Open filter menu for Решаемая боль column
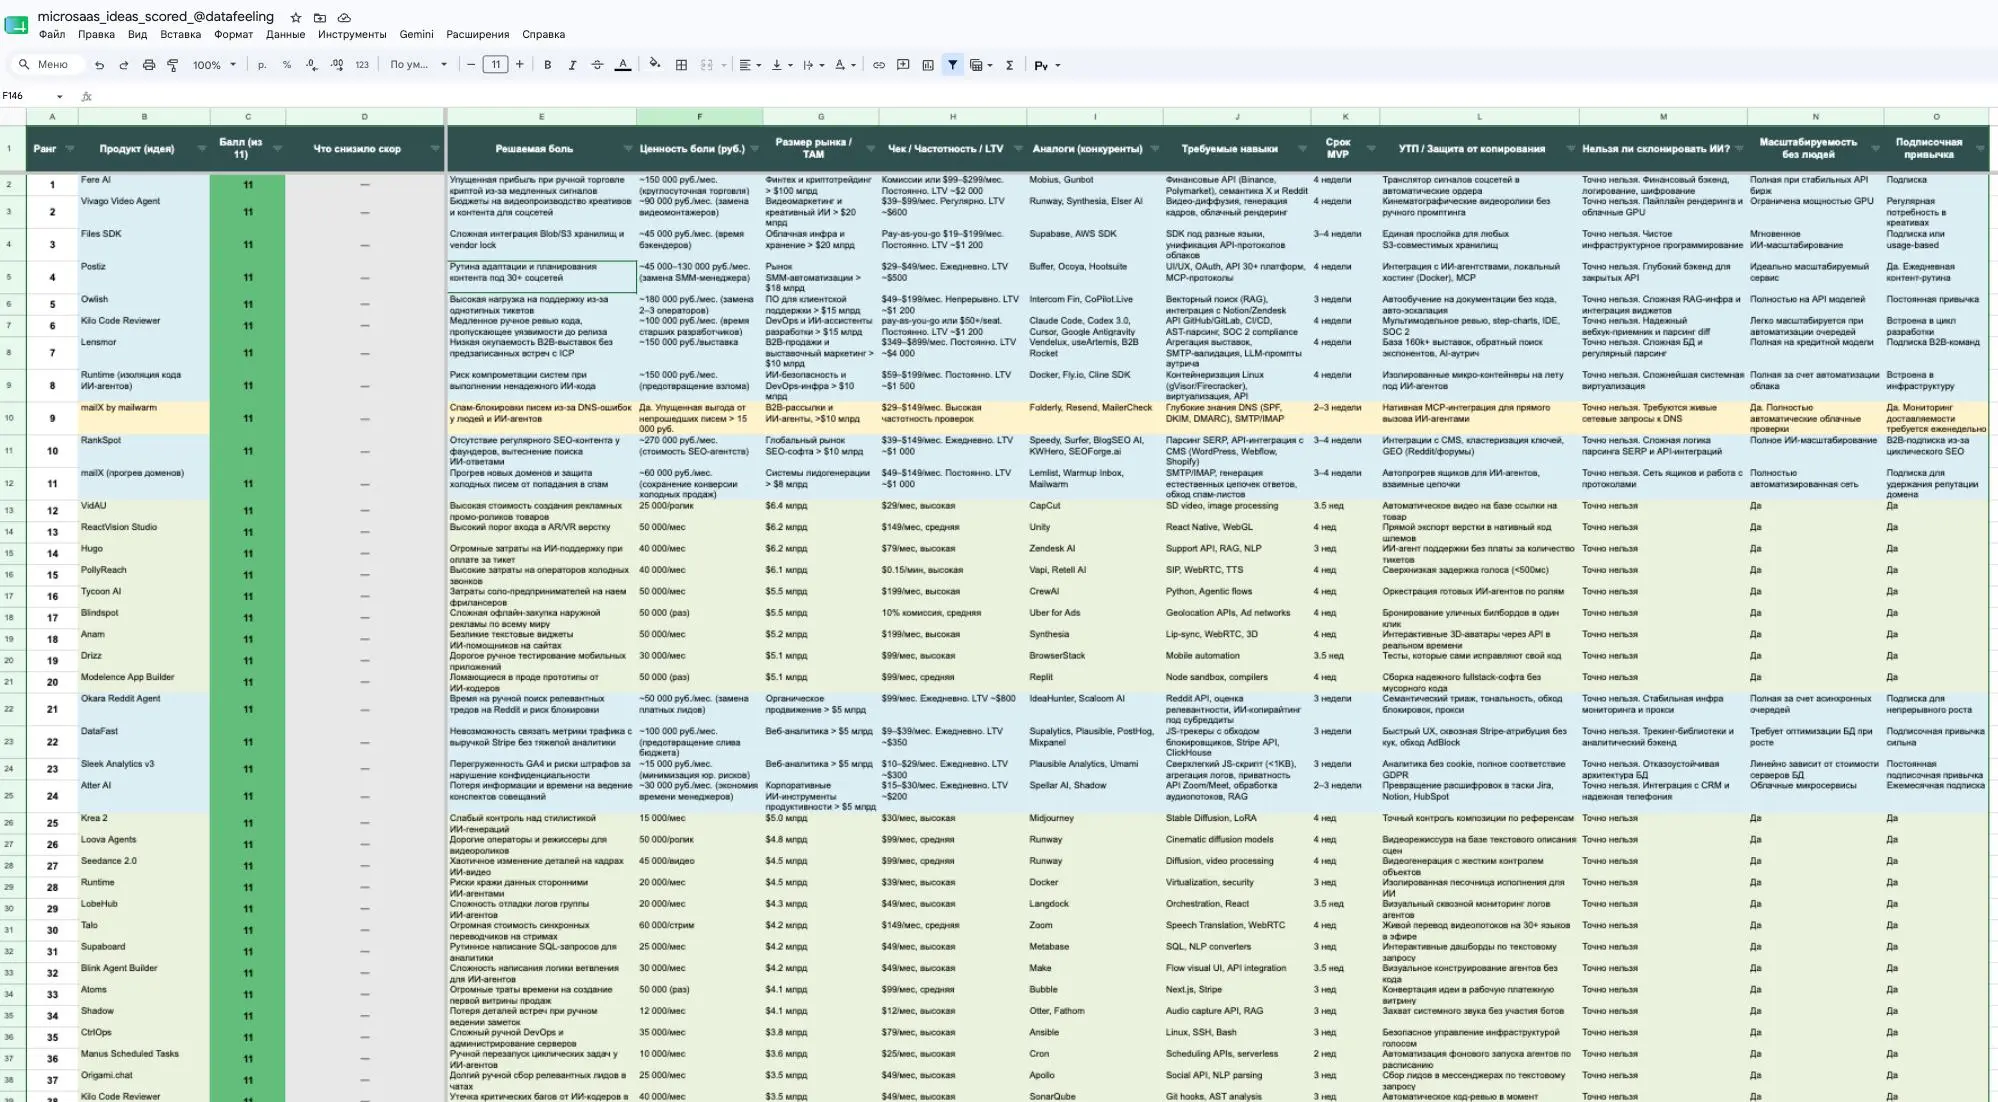The width and height of the screenshot is (1998, 1102). (x=627, y=149)
